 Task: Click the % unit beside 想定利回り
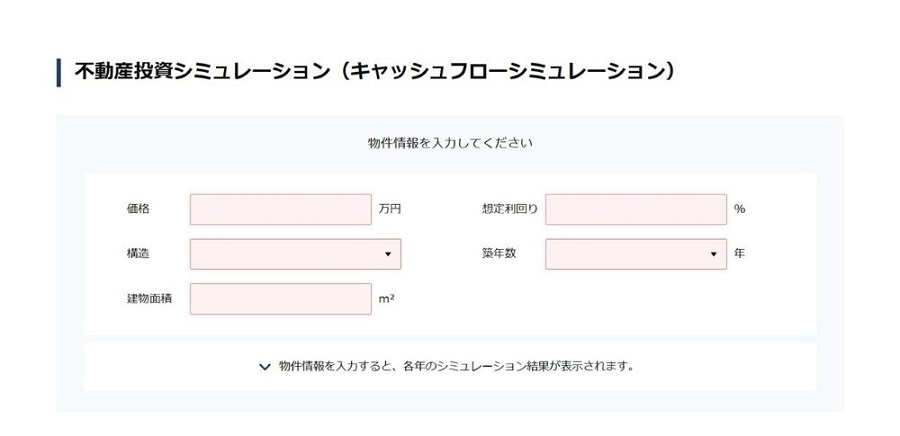740,209
